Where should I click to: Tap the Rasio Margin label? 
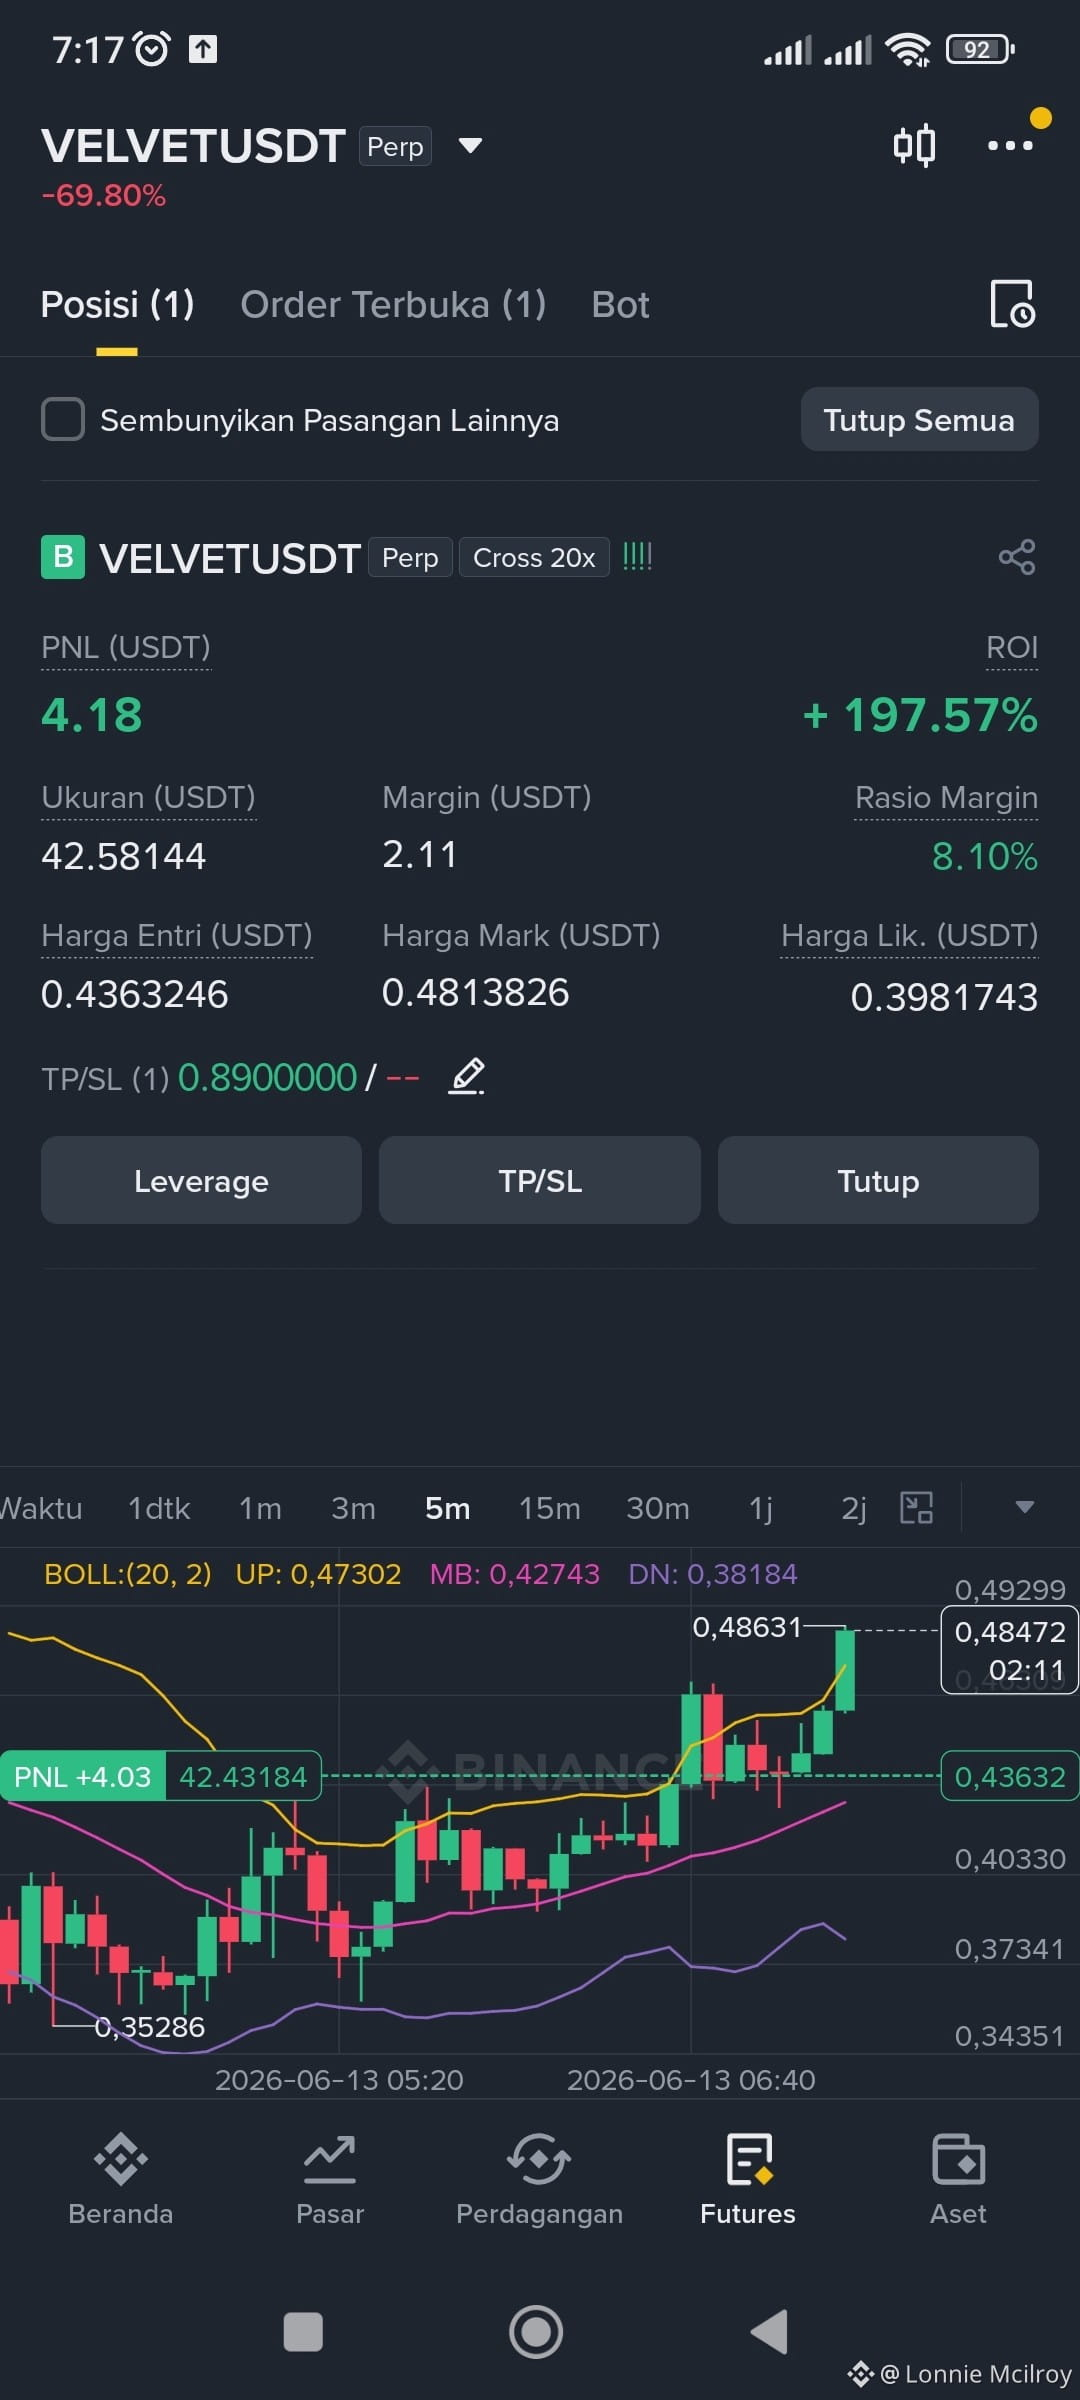pos(946,798)
